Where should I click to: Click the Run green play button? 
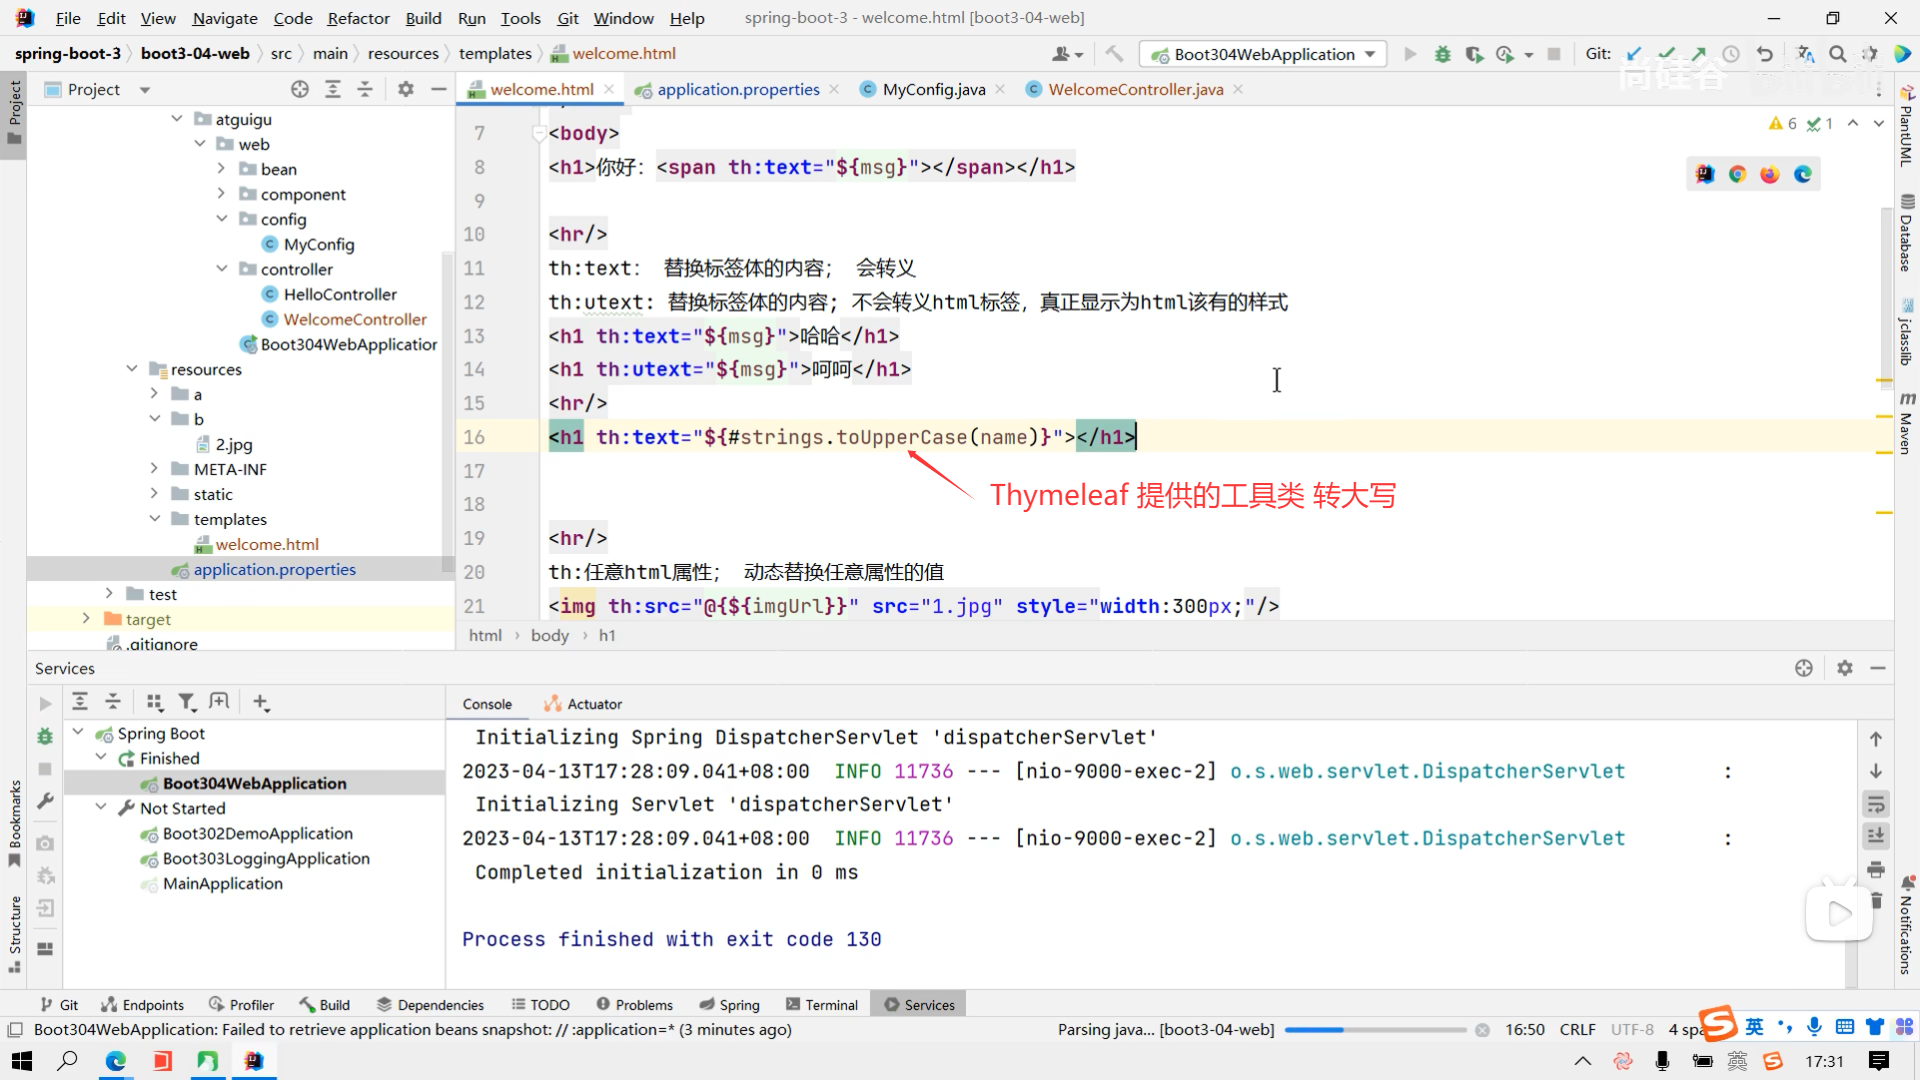pyautogui.click(x=1410, y=54)
